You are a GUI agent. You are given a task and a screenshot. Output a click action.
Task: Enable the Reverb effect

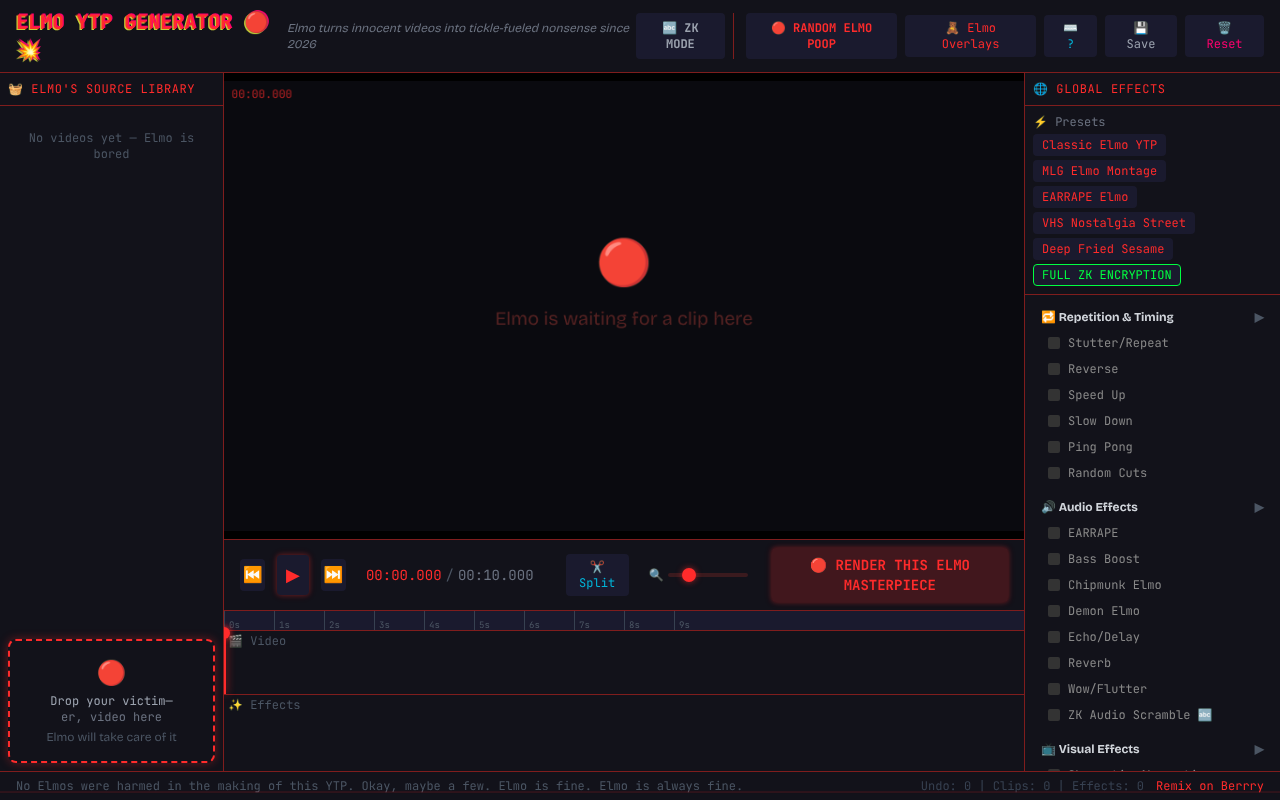(x=1054, y=663)
